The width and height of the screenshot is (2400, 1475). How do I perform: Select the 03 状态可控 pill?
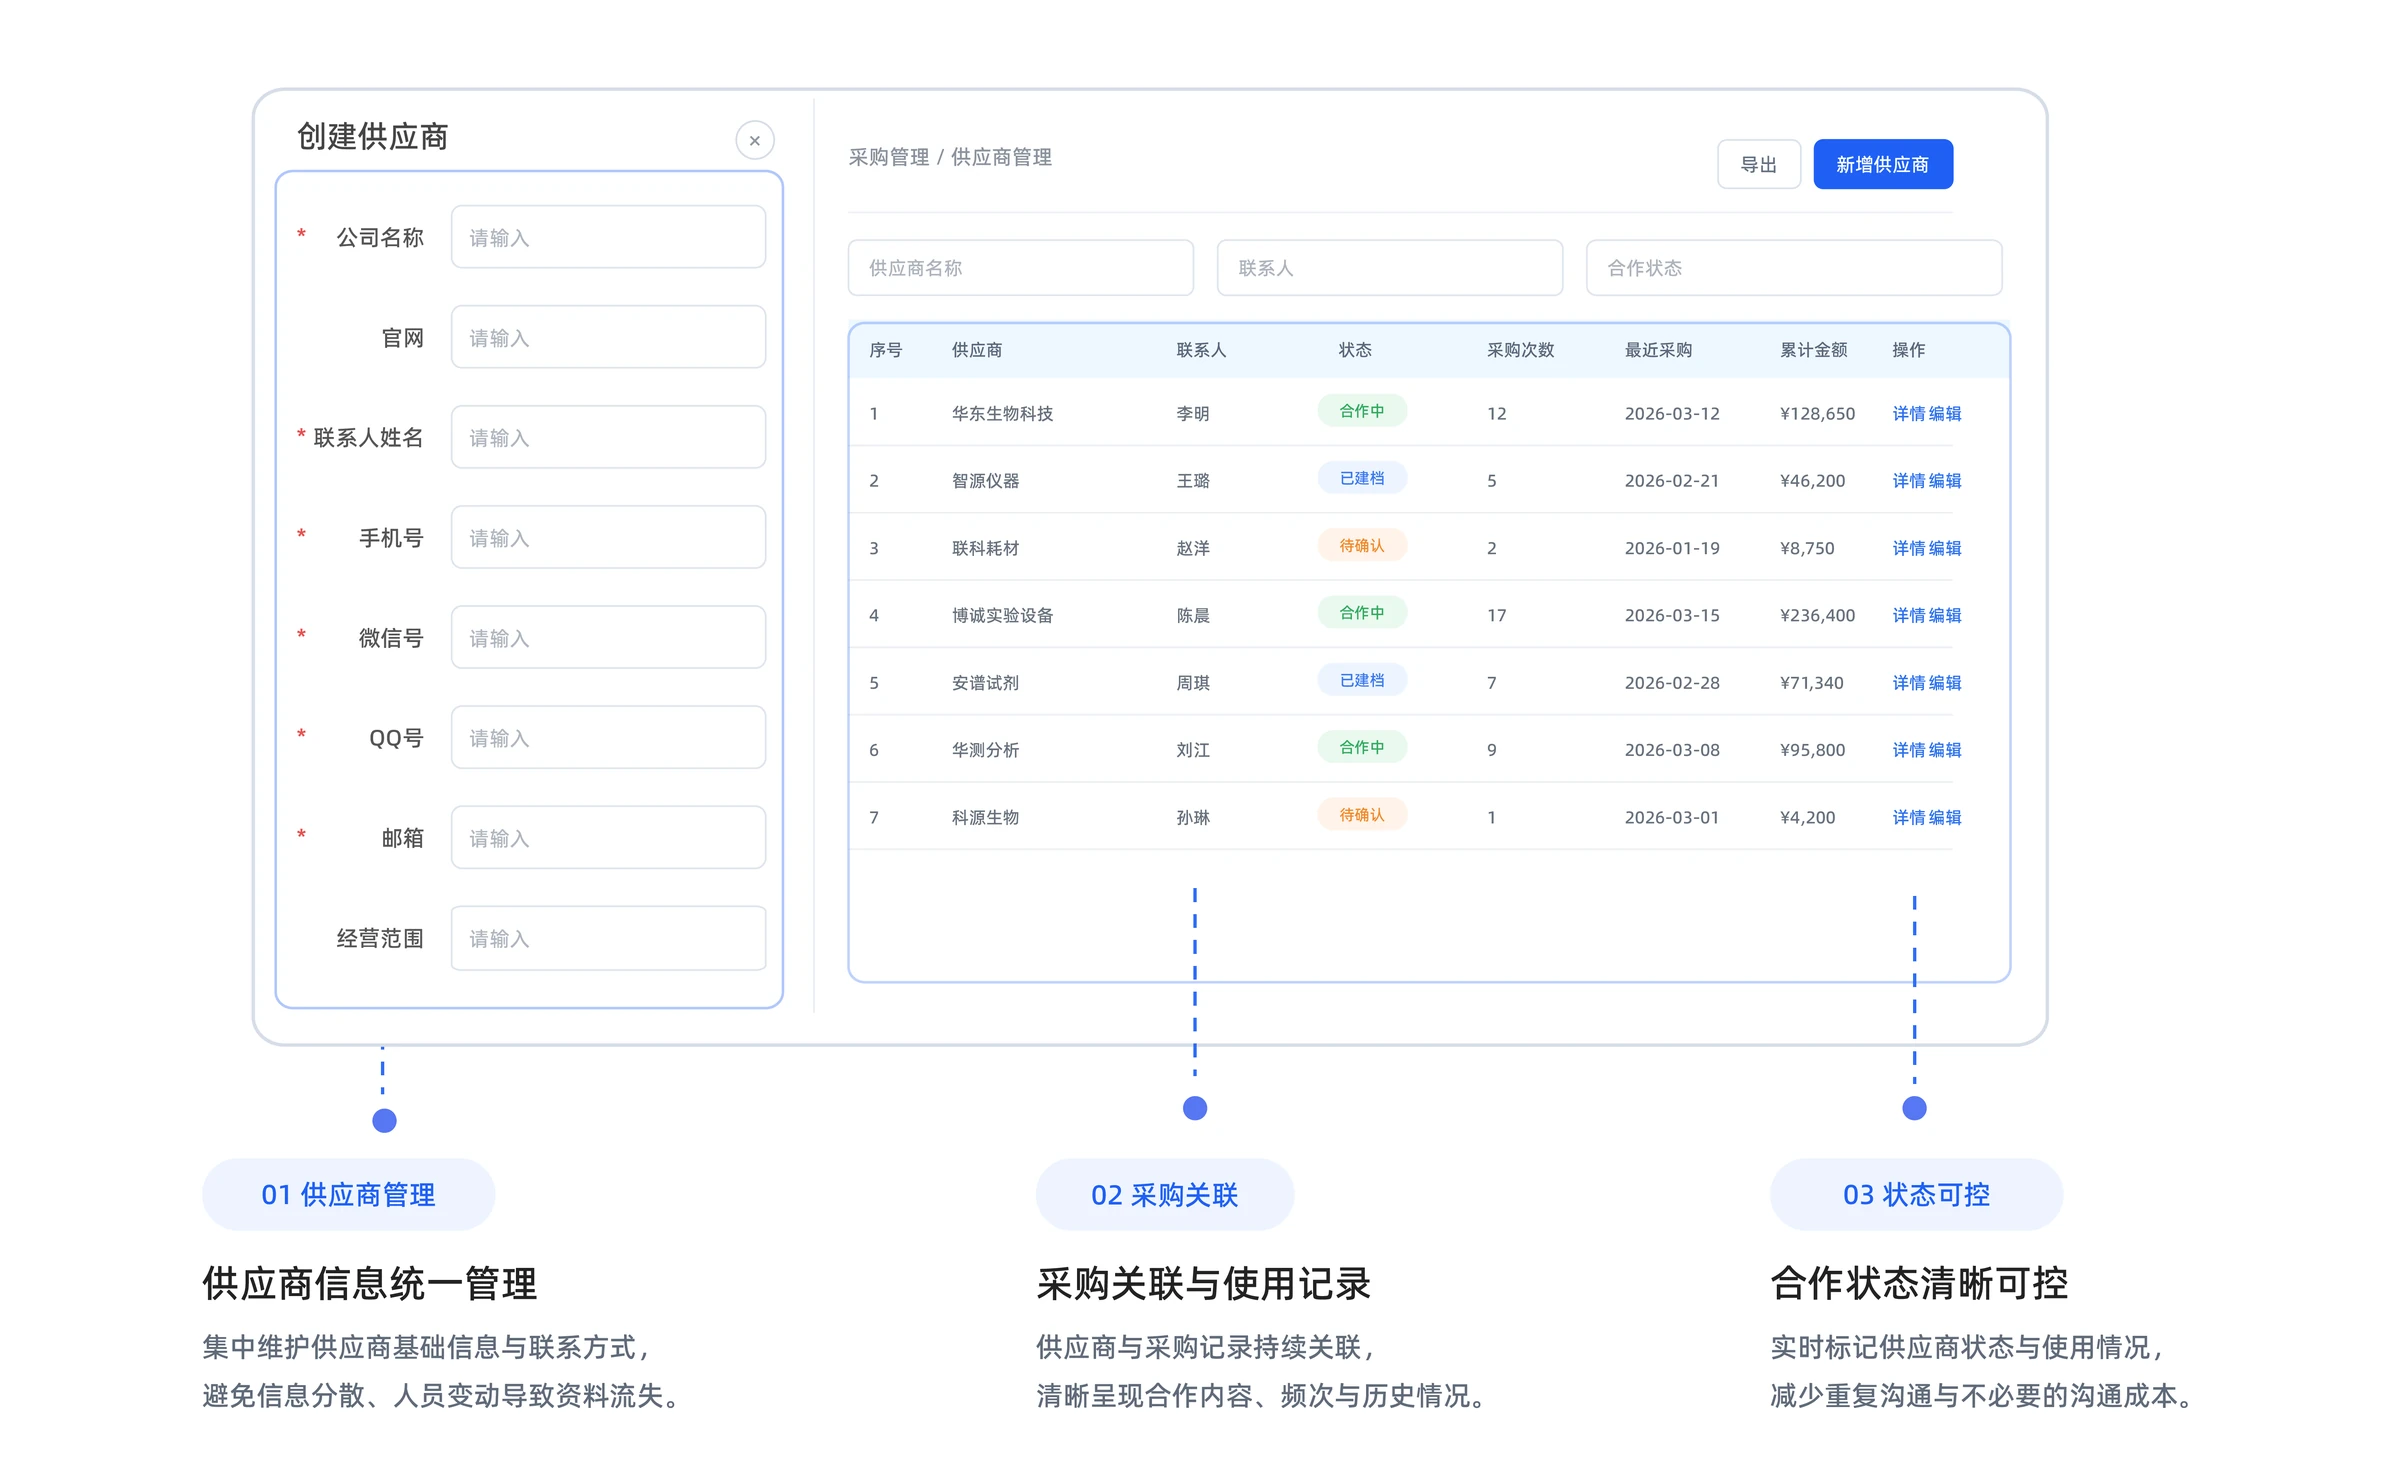pyautogui.click(x=1916, y=1194)
